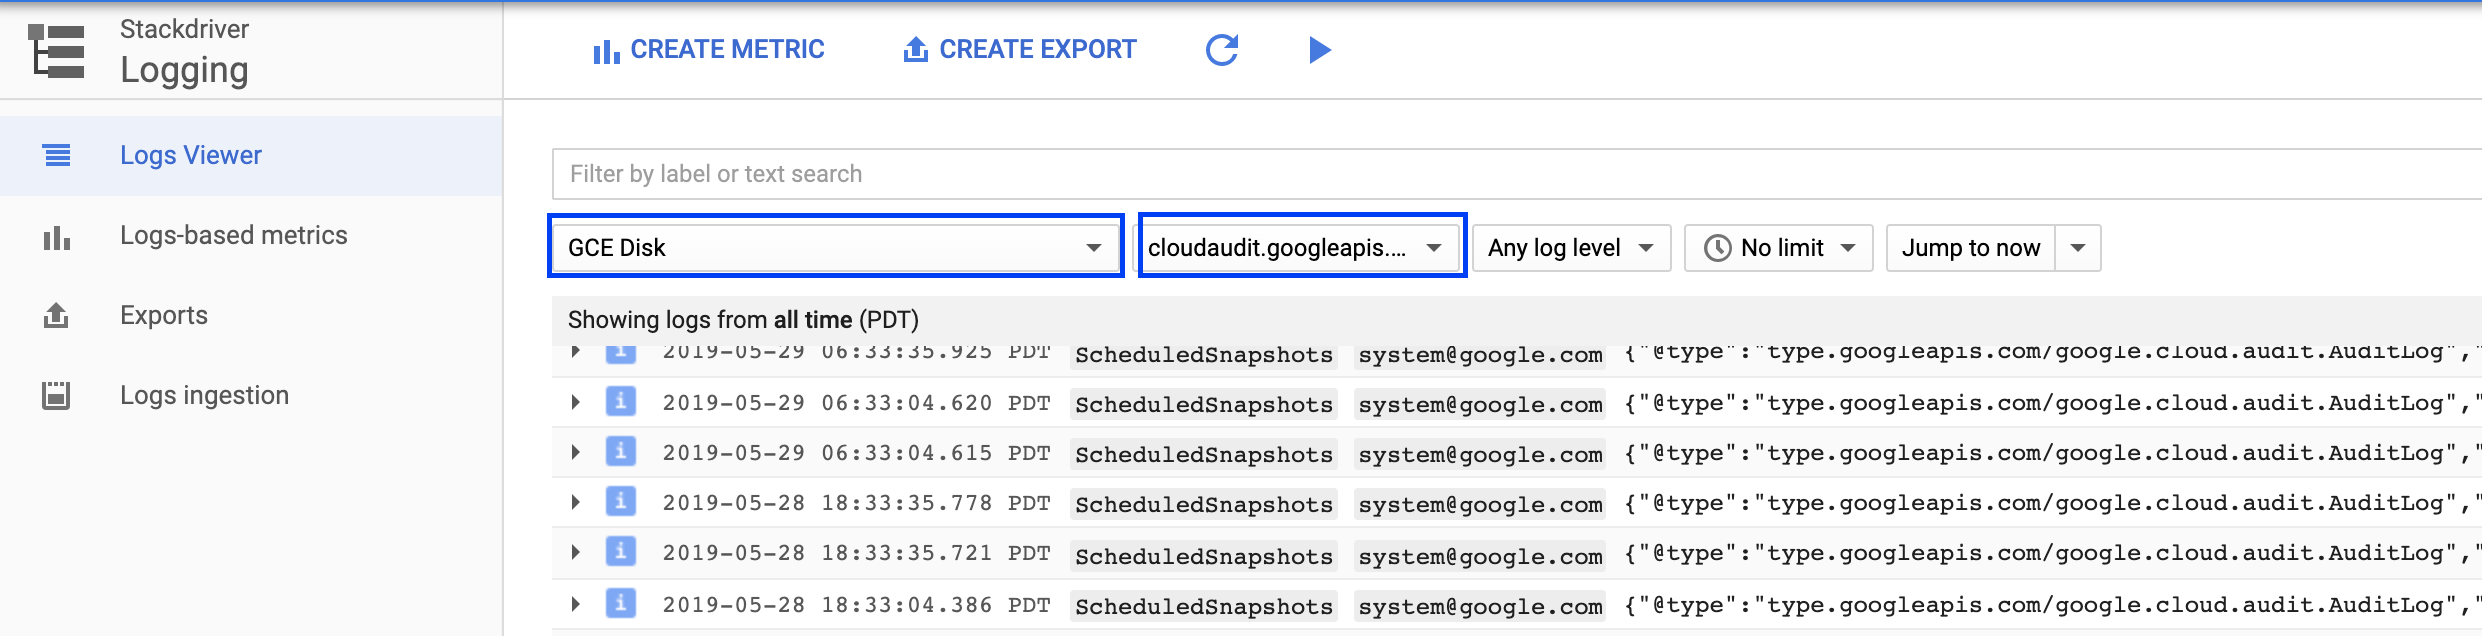Go to the Exports page
Image resolution: width=2482 pixels, height=636 pixels.
[x=251, y=316]
